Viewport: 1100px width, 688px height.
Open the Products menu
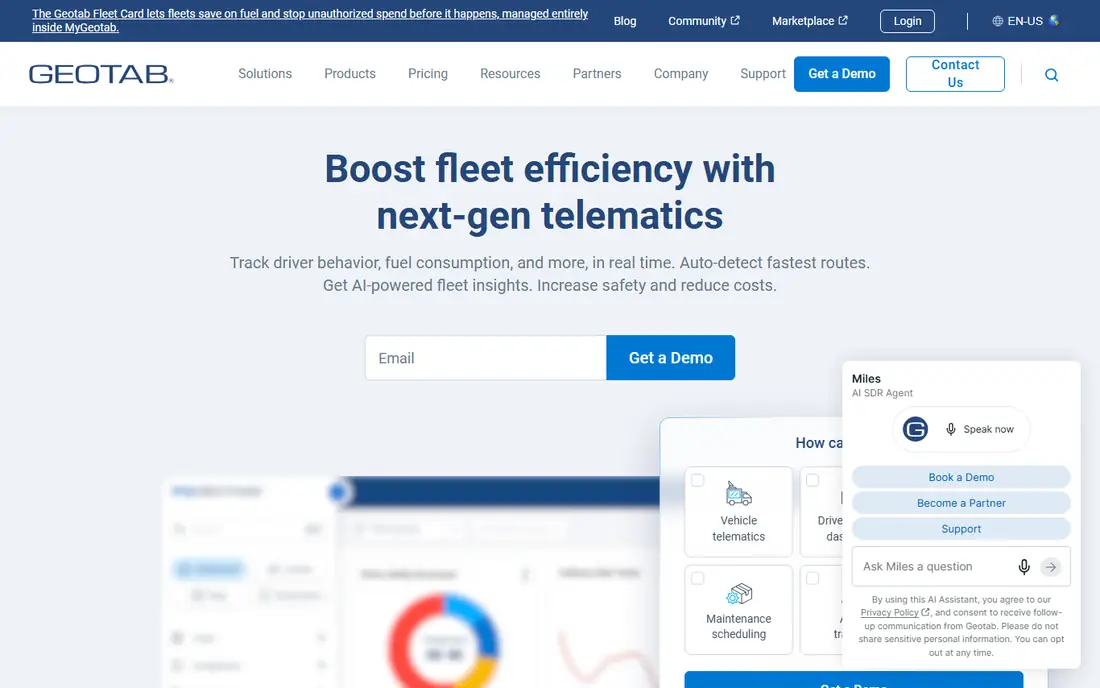(x=349, y=74)
